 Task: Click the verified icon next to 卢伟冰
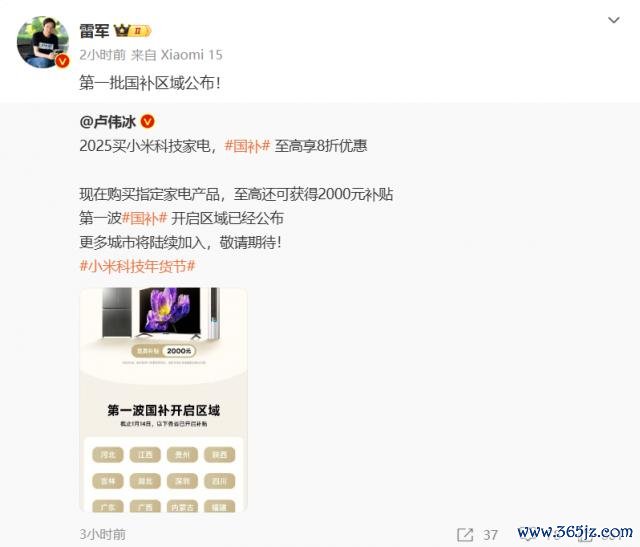(x=148, y=121)
